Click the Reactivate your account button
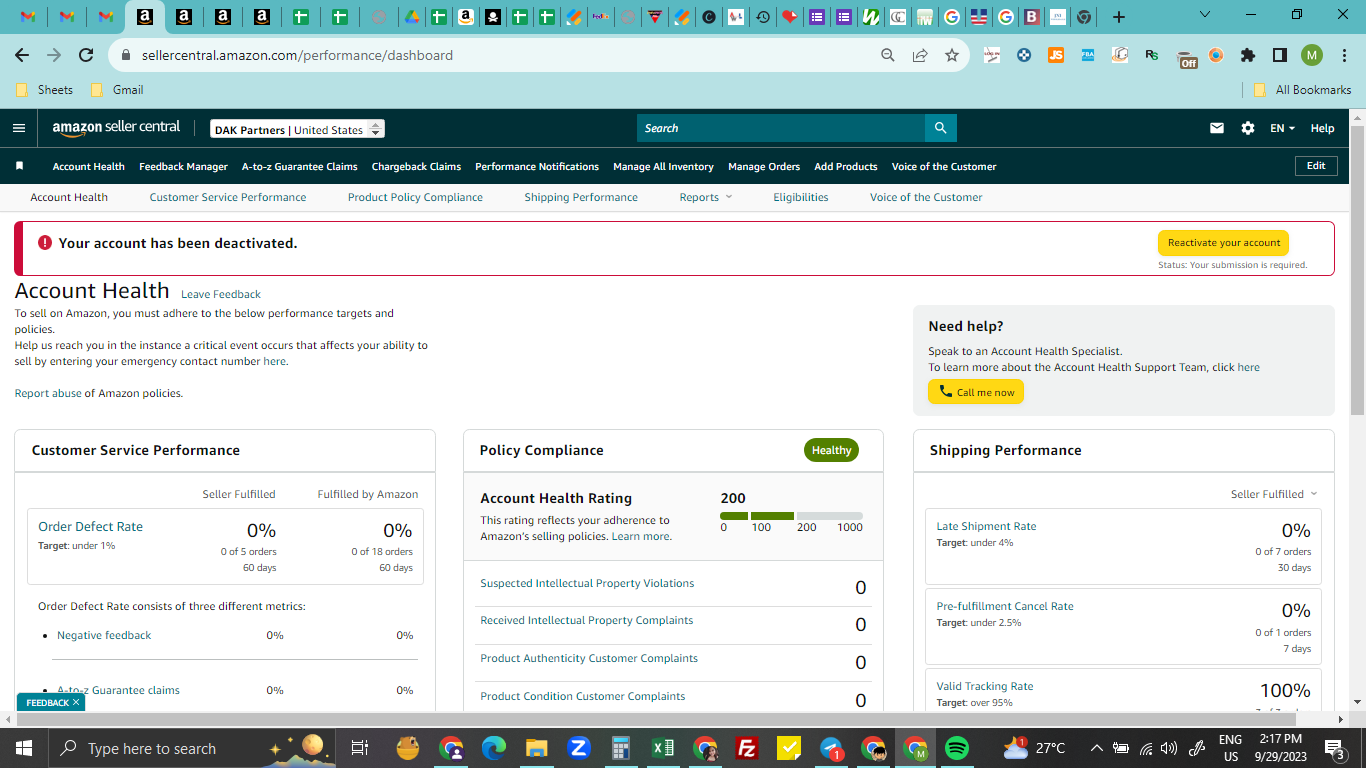 (x=1224, y=243)
